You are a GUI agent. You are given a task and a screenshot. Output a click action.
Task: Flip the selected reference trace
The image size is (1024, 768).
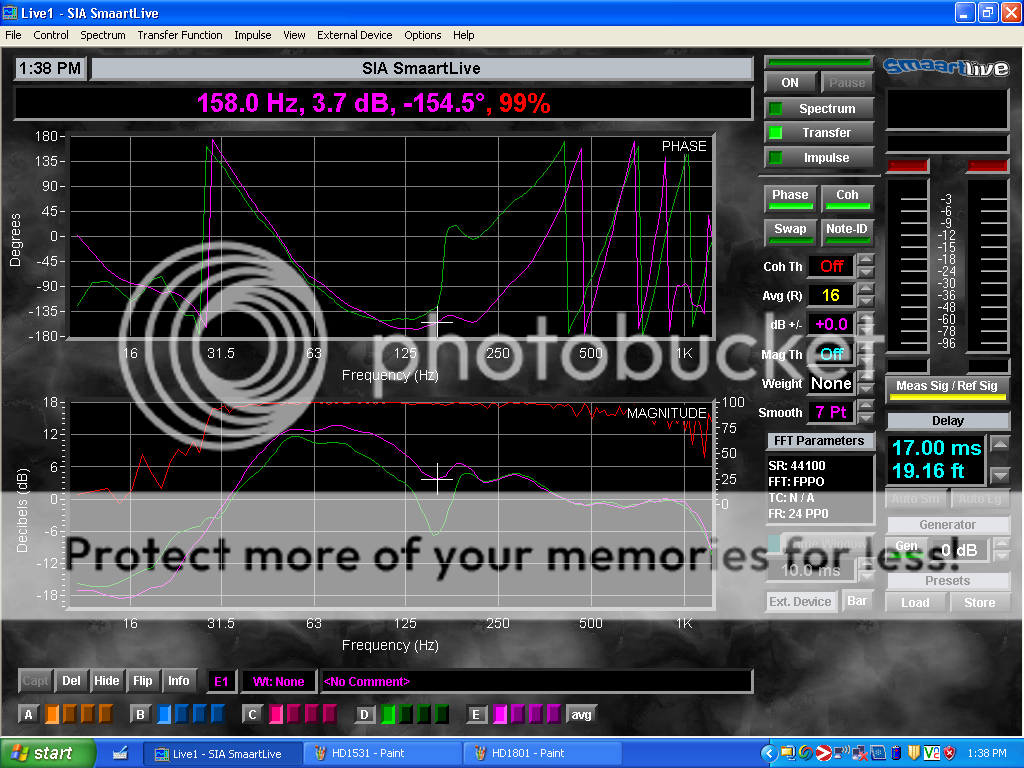pyautogui.click(x=143, y=681)
